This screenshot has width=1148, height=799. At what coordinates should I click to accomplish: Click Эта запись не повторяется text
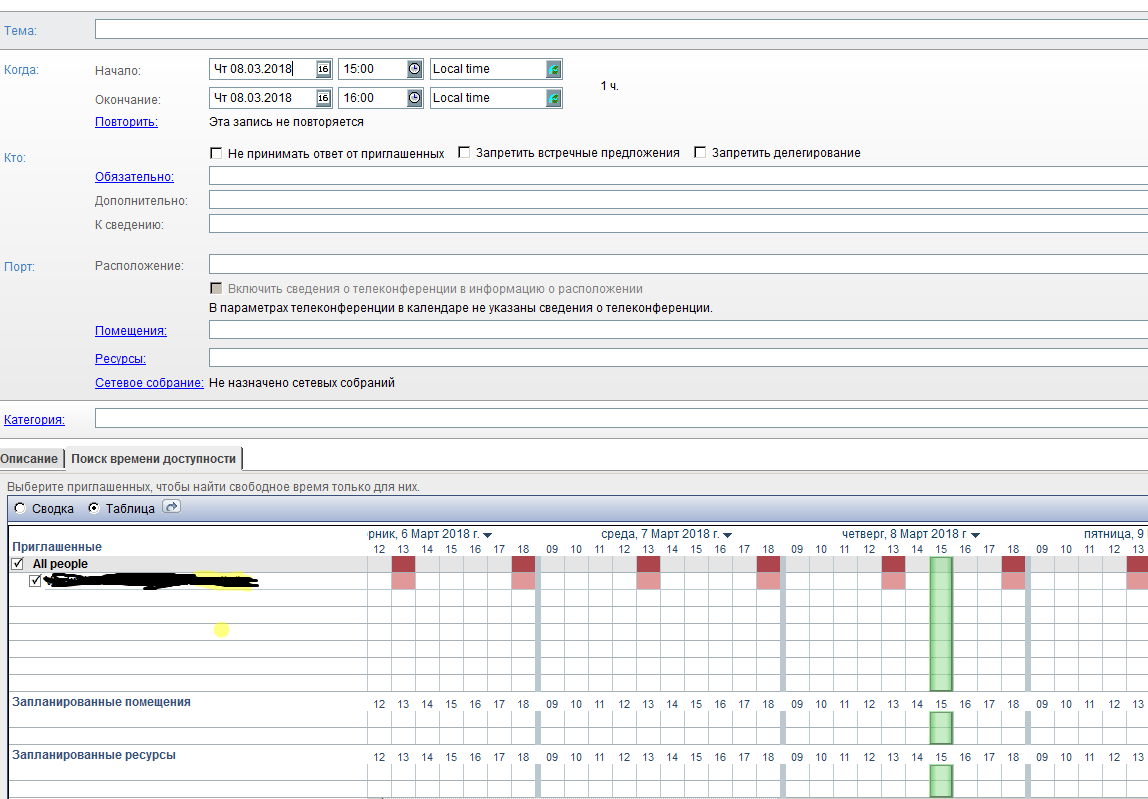pyautogui.click(x=286, y=122)
